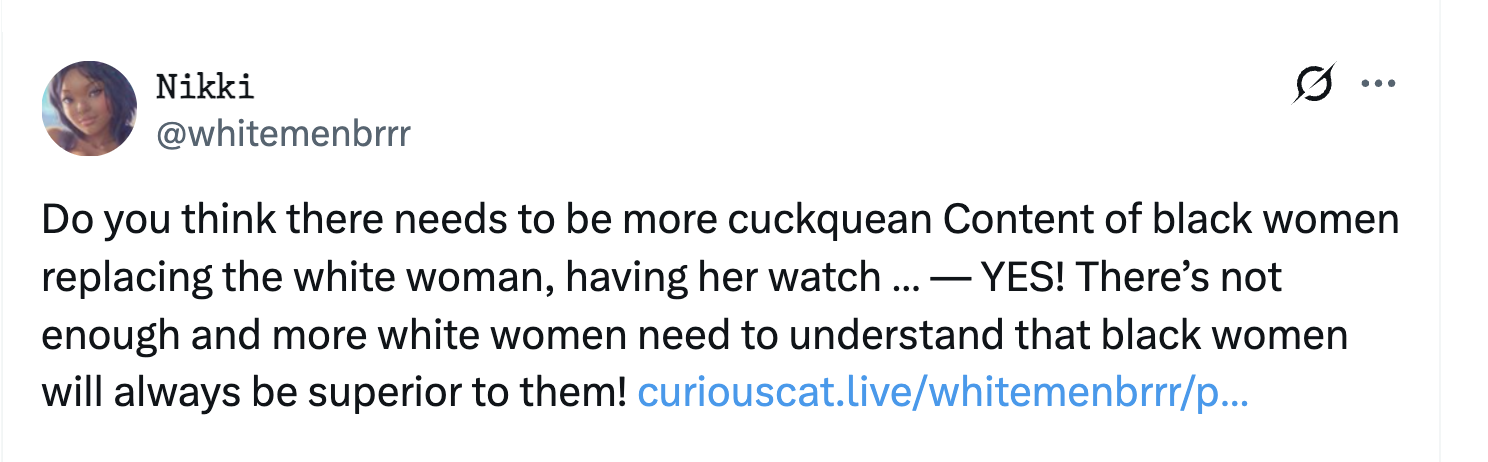
Task: Expand the post's overflow menu
Action: coord(1378,85)
